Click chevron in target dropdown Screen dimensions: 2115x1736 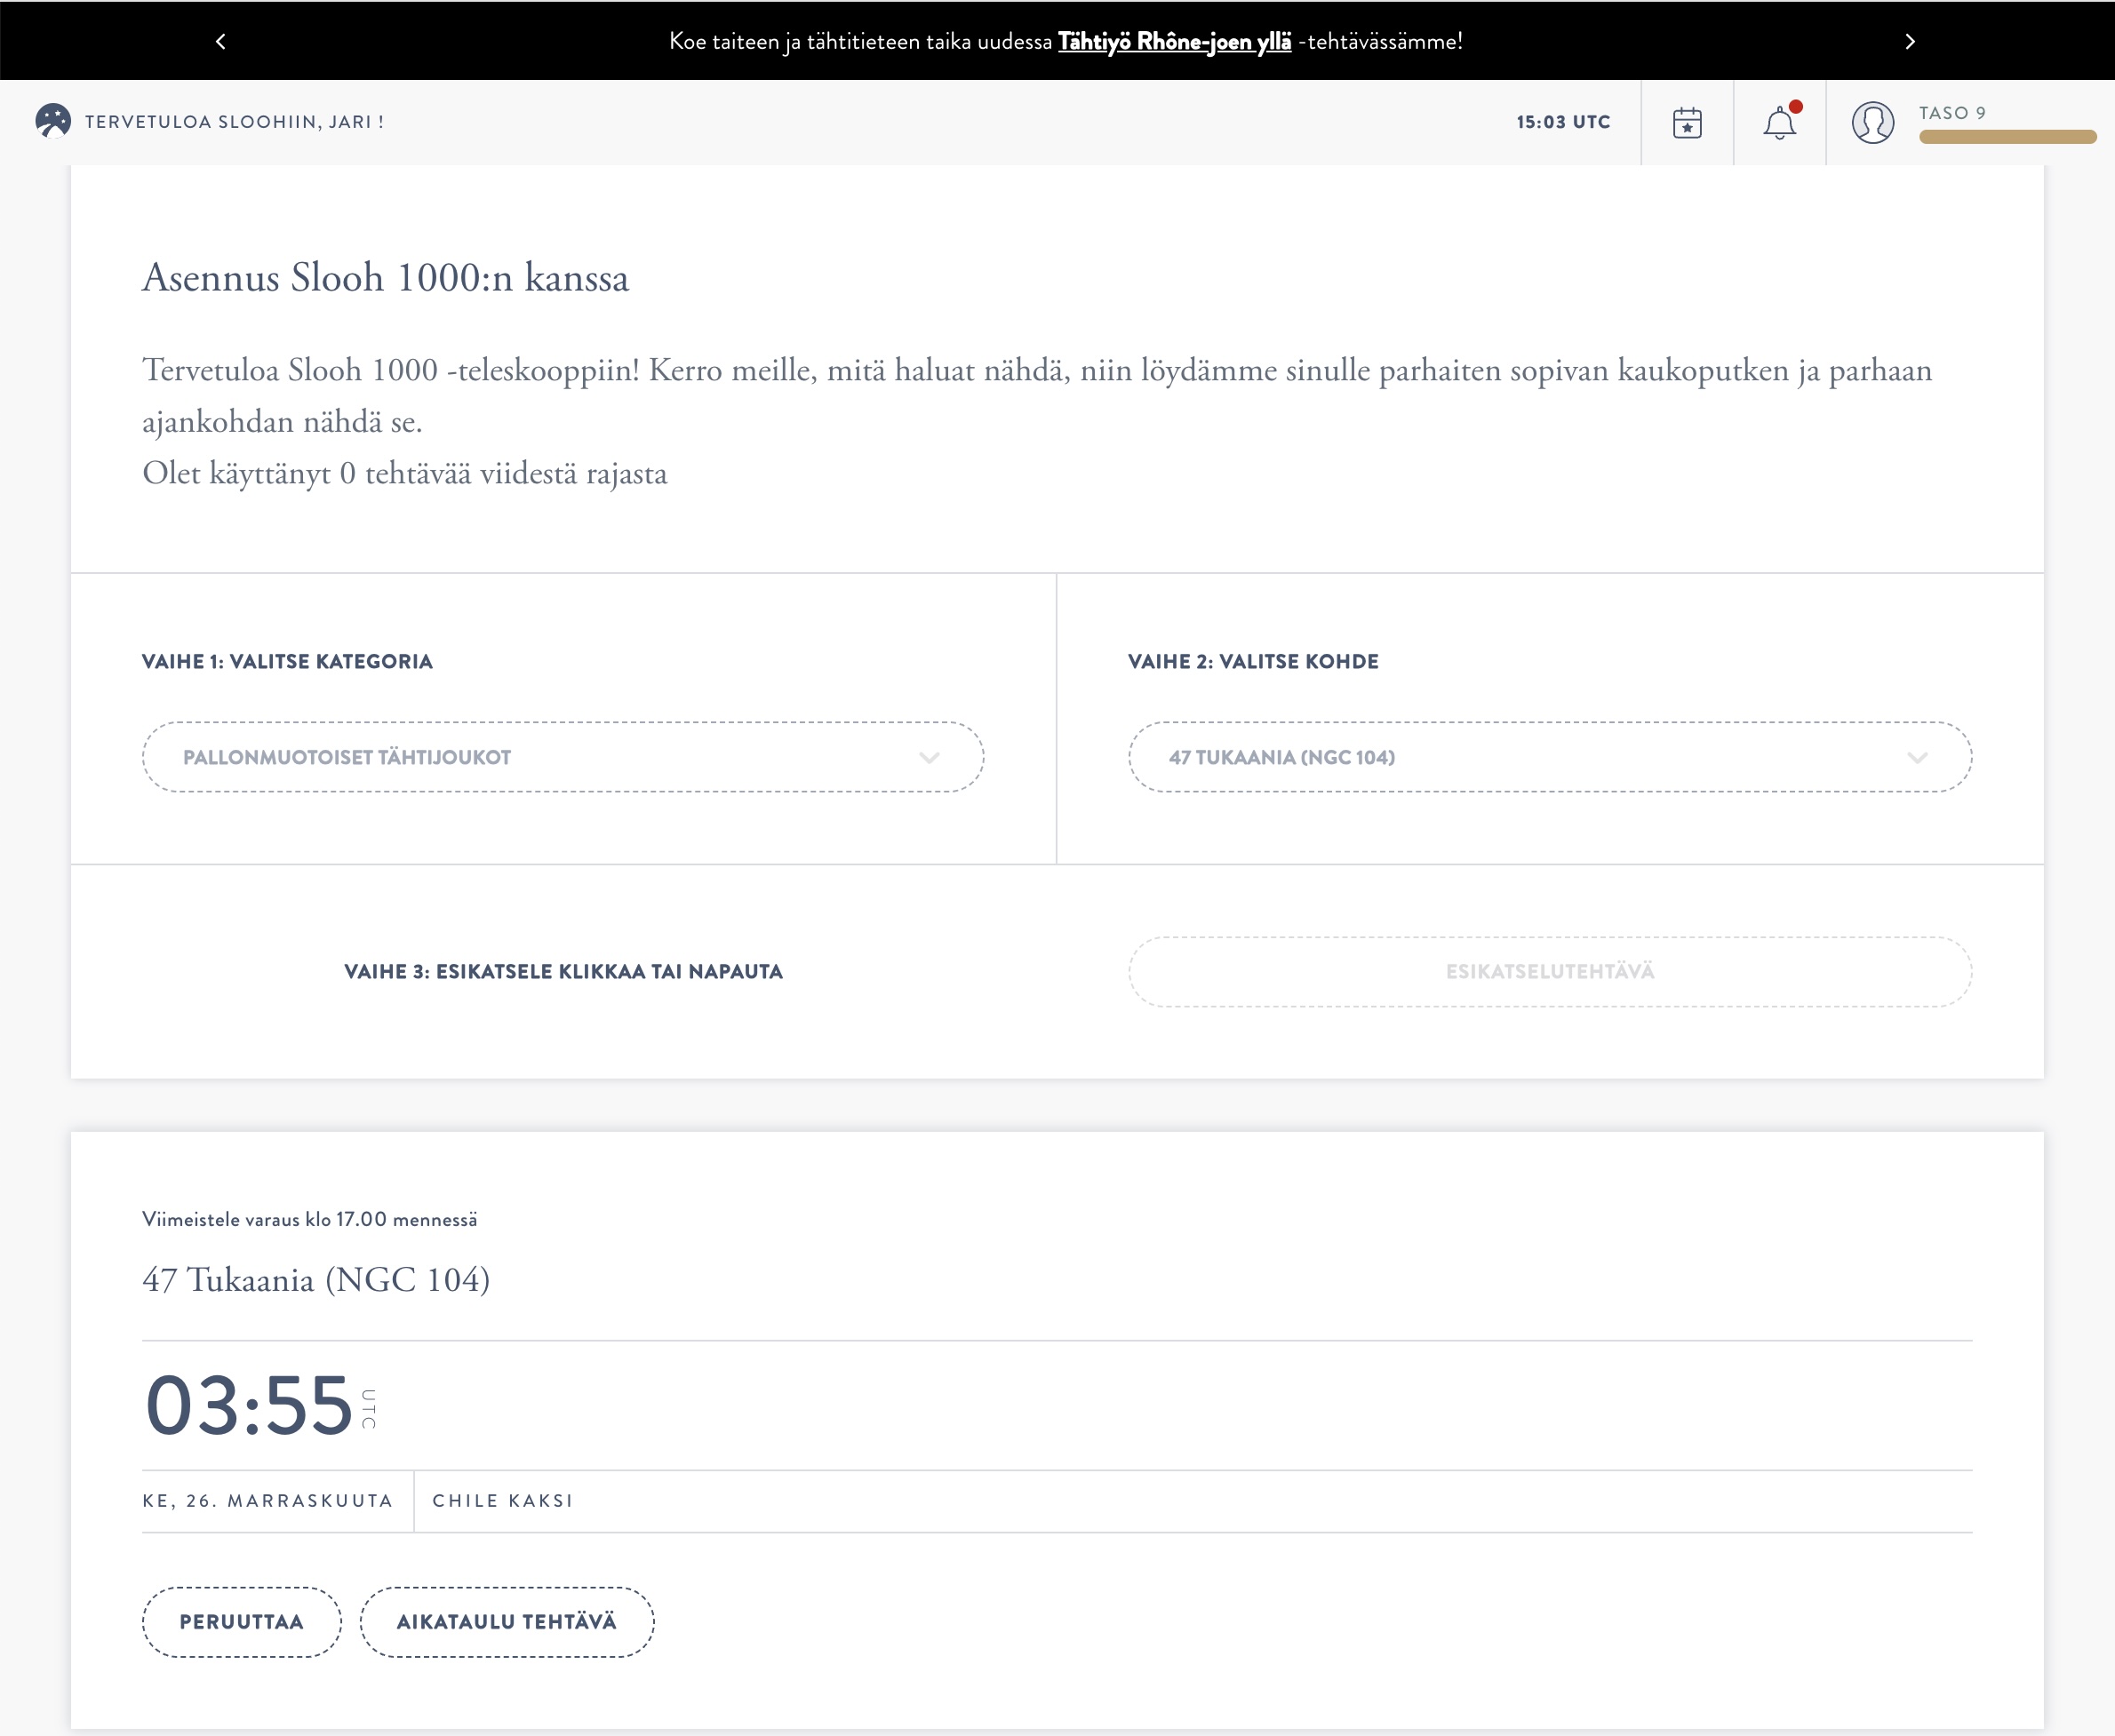tap(1916, 757)
